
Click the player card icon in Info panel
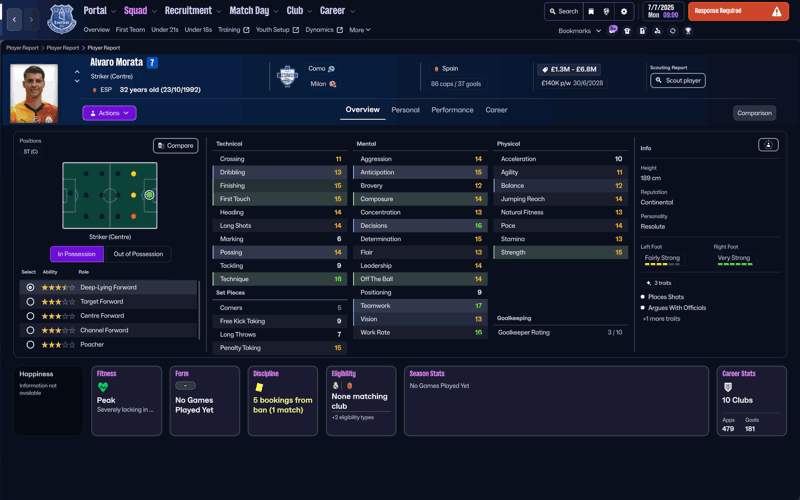[x=768, y=145]
